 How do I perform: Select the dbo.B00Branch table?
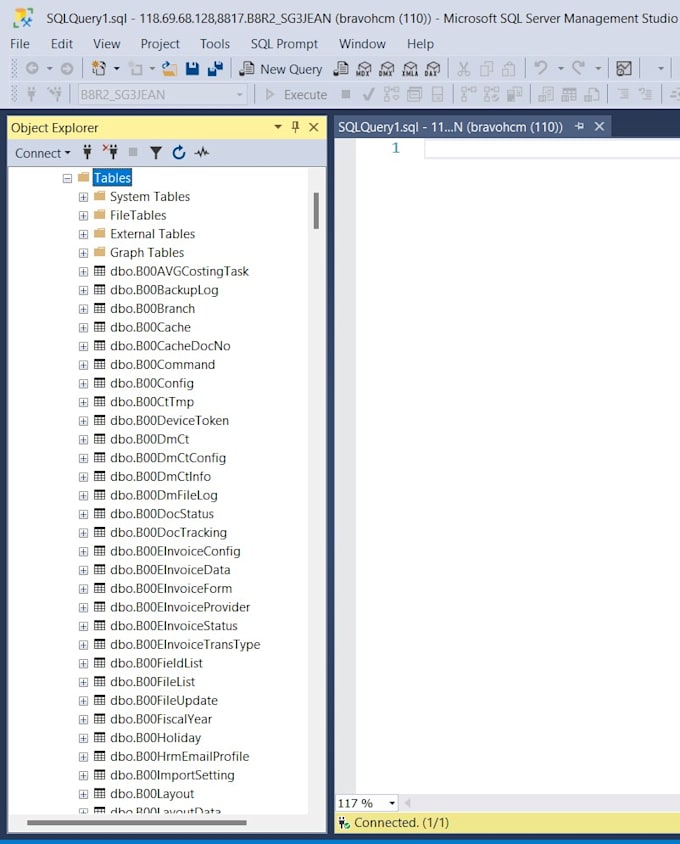click(x=152, y=309)
